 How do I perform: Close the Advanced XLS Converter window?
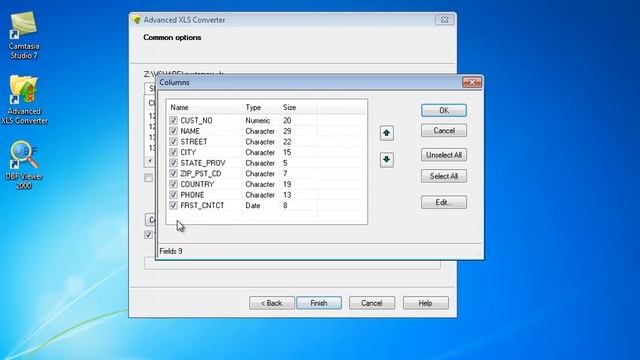(x=444, y=20)
